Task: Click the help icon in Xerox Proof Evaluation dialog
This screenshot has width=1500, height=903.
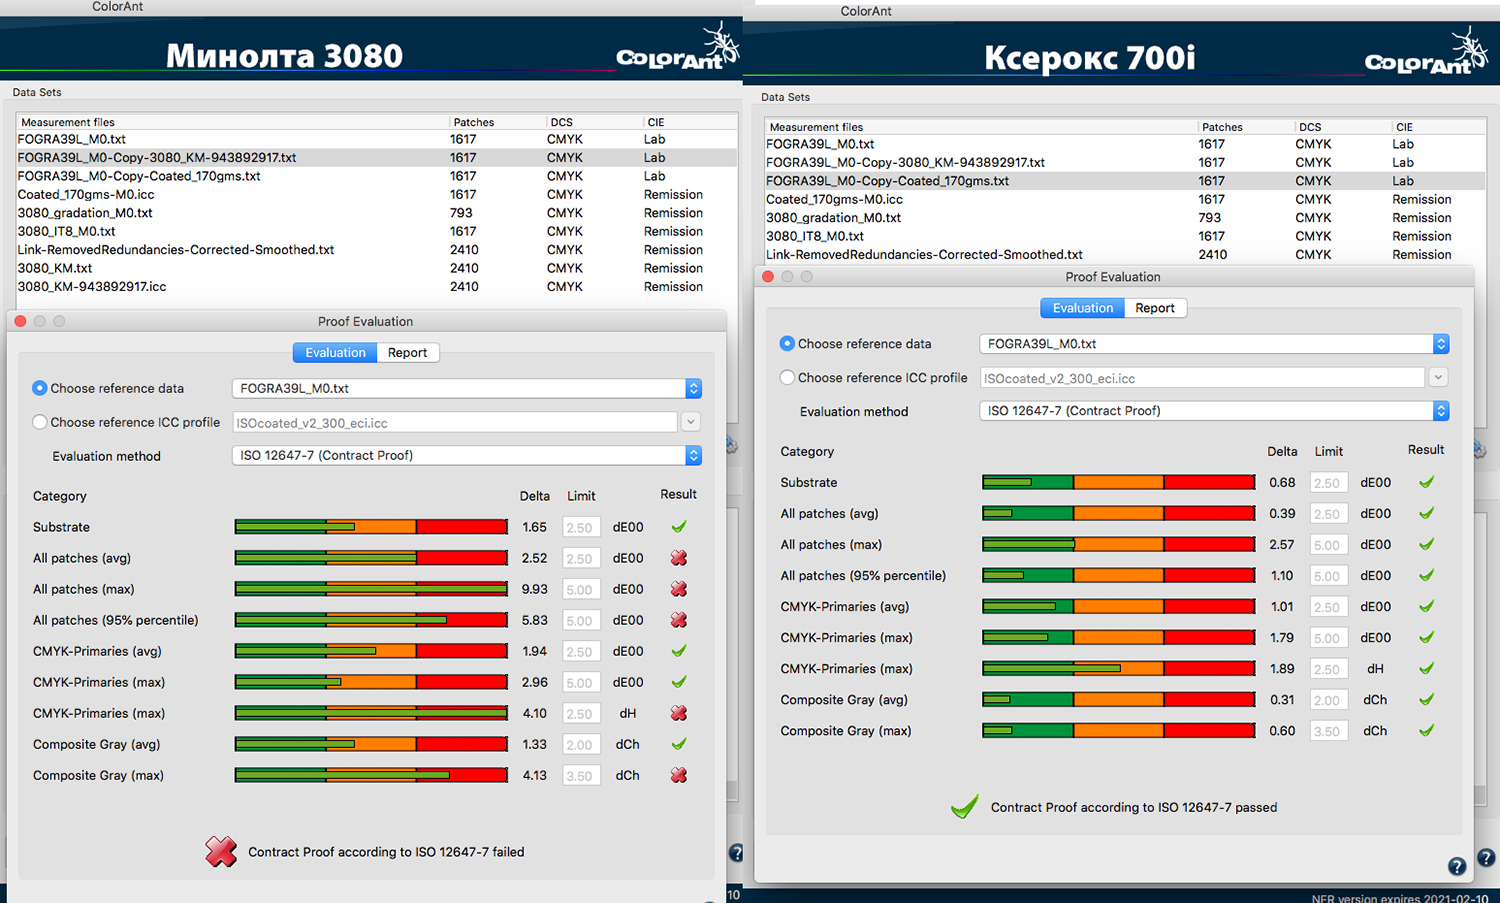Action: (1457, 866)
